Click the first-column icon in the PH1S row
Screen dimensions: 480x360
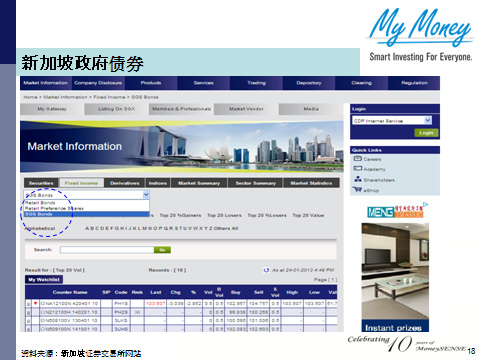[x=29, y=303]
